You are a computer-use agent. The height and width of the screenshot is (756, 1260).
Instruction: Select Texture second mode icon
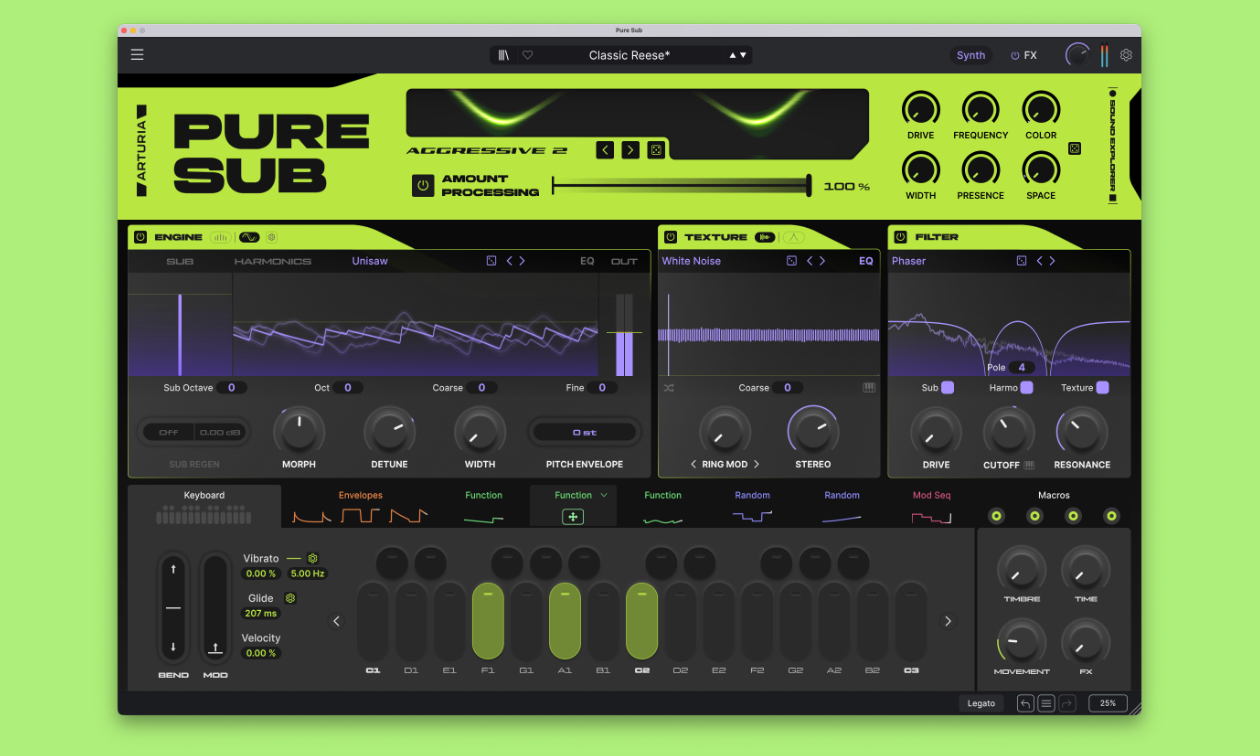(x=793, y=237)
